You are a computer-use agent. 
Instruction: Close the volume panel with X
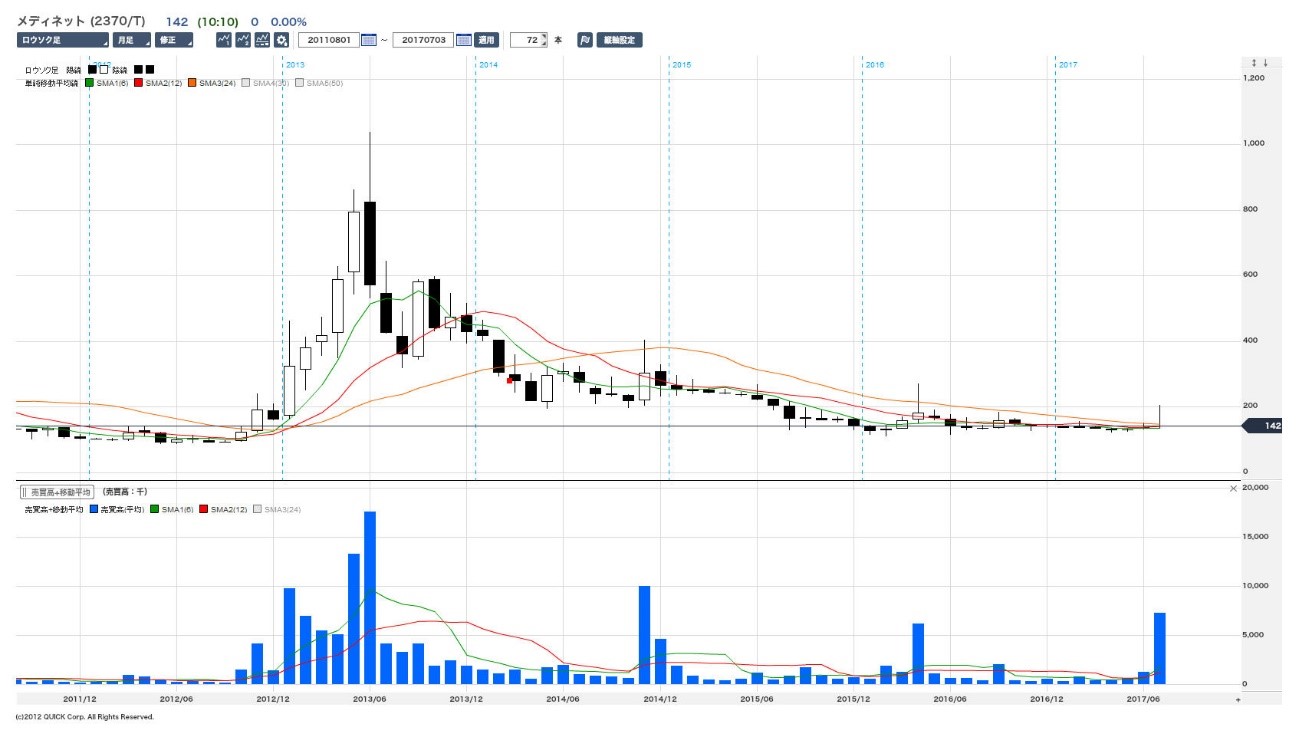pyautogui.click(x=1233, y=488)
